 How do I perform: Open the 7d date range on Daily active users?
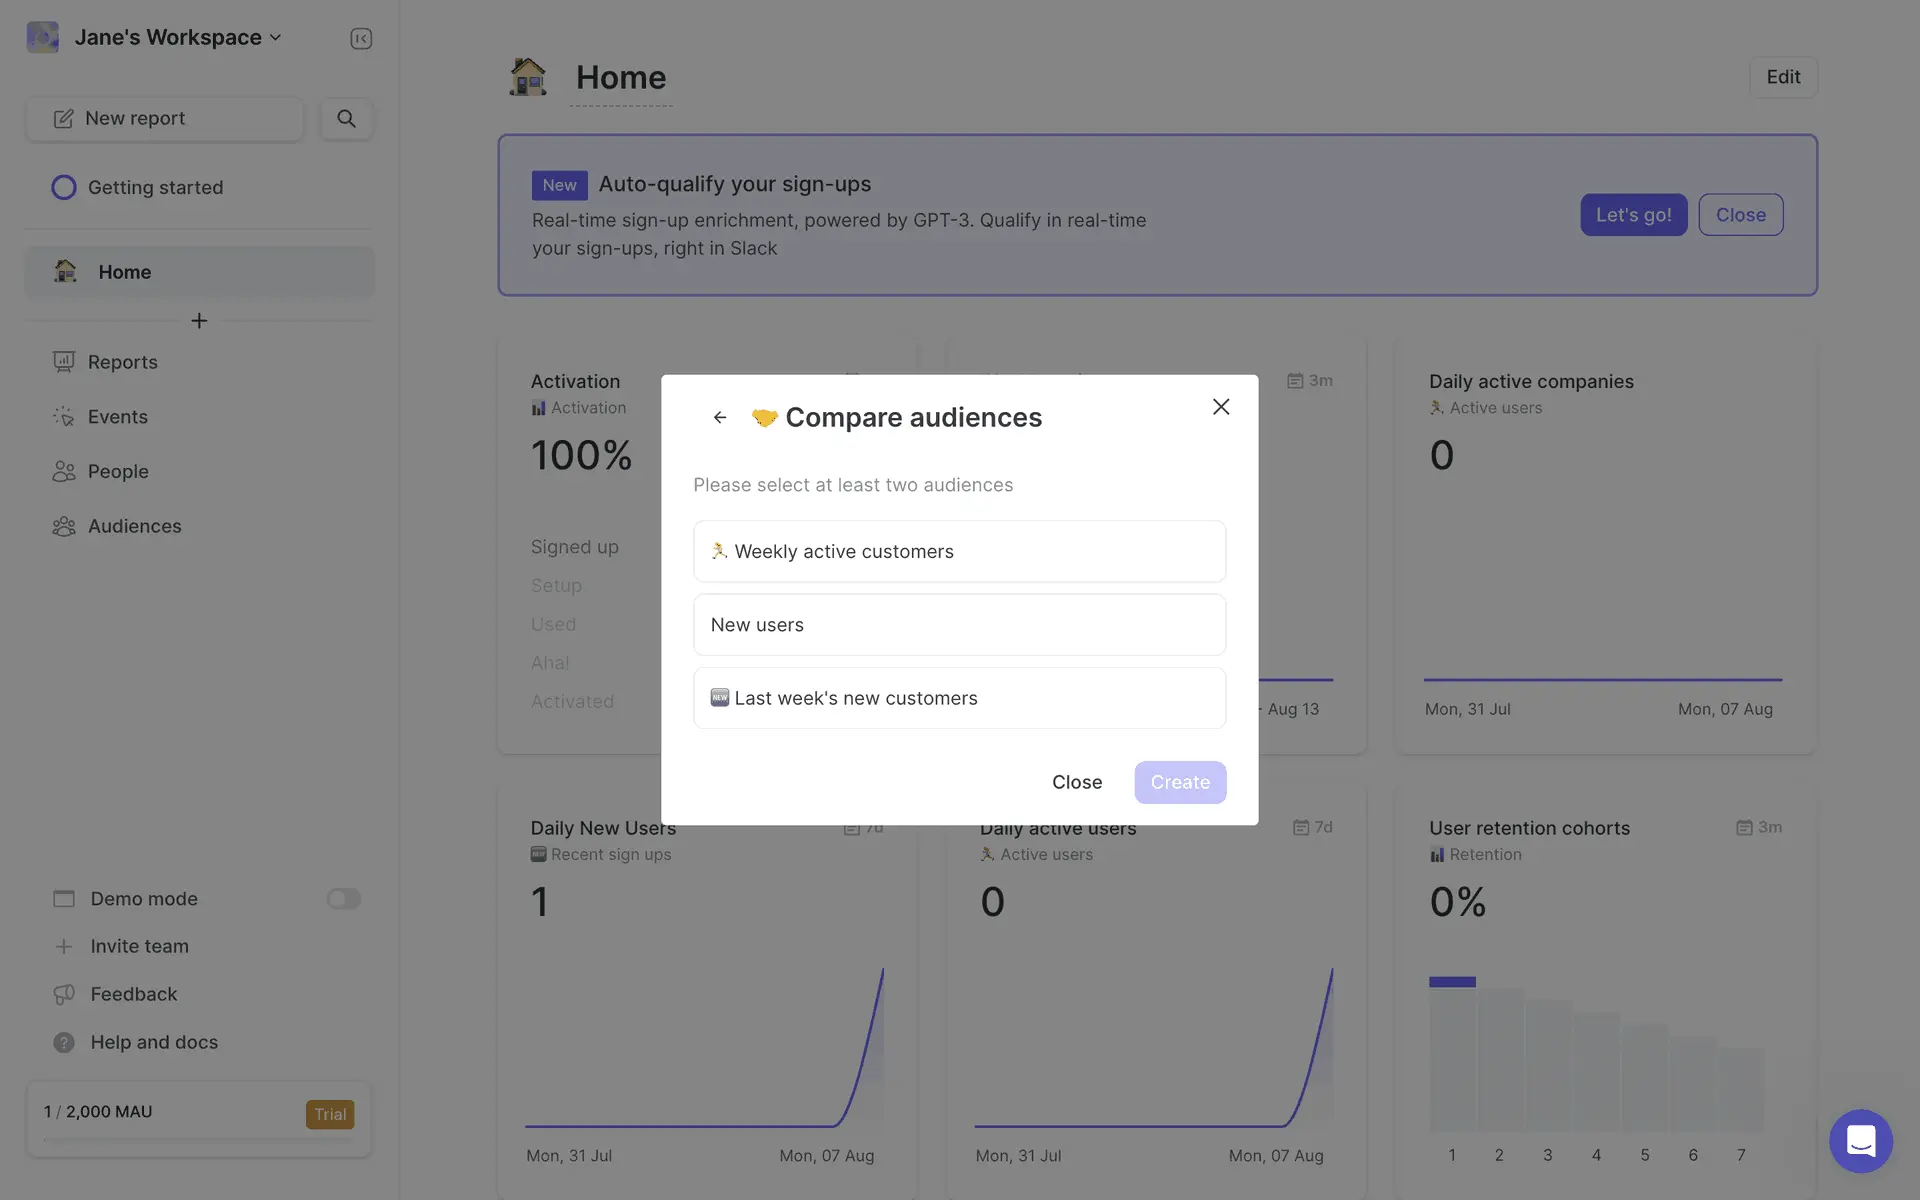coord(1312,827)
